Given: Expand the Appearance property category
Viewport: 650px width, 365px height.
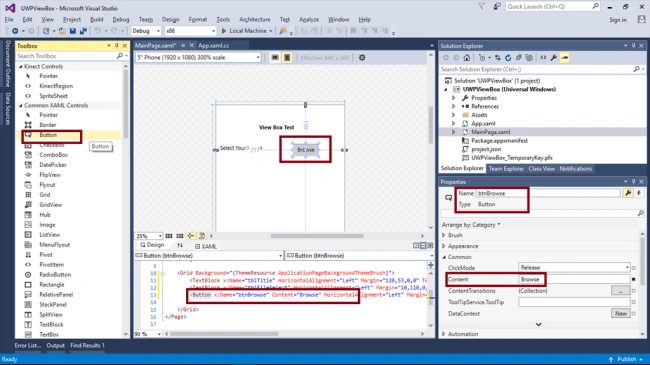Looking at the screenshot, I should tap(444, 246).
